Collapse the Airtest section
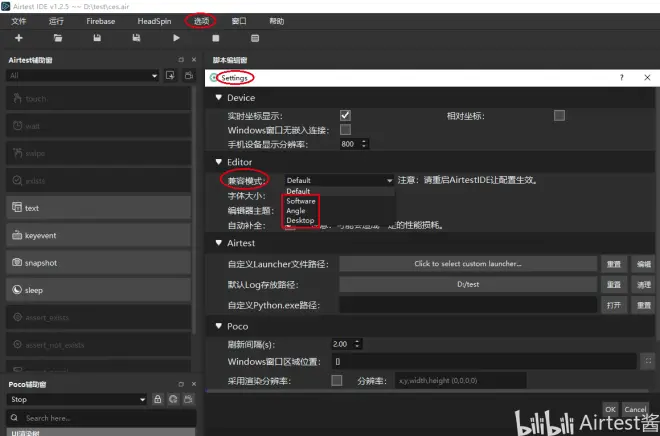 tap(218, 243)
